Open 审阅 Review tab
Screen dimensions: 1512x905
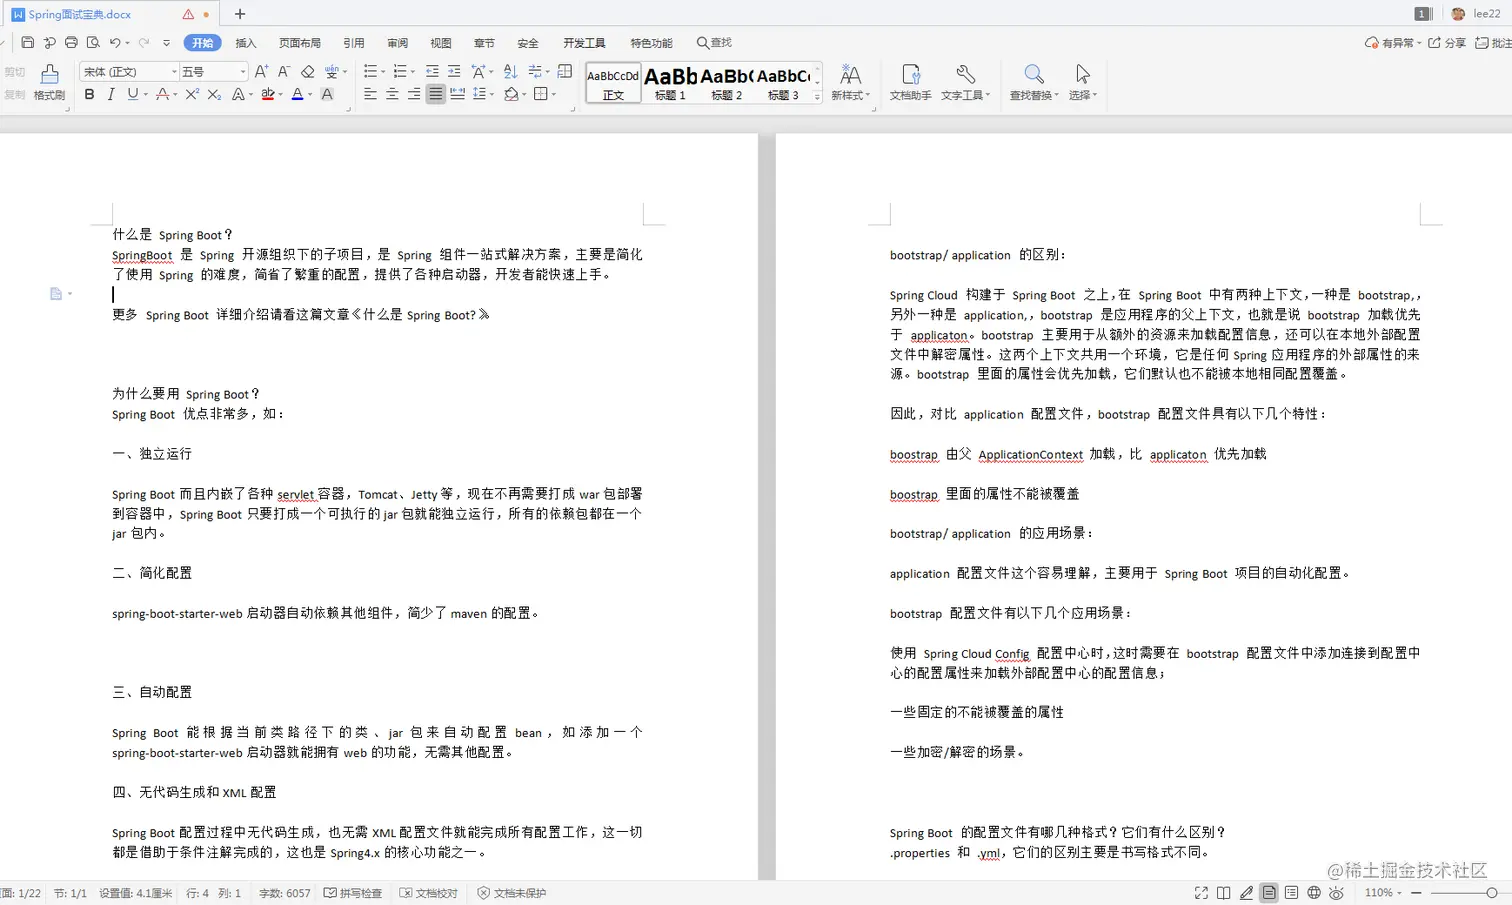click(x=397, y=43)
